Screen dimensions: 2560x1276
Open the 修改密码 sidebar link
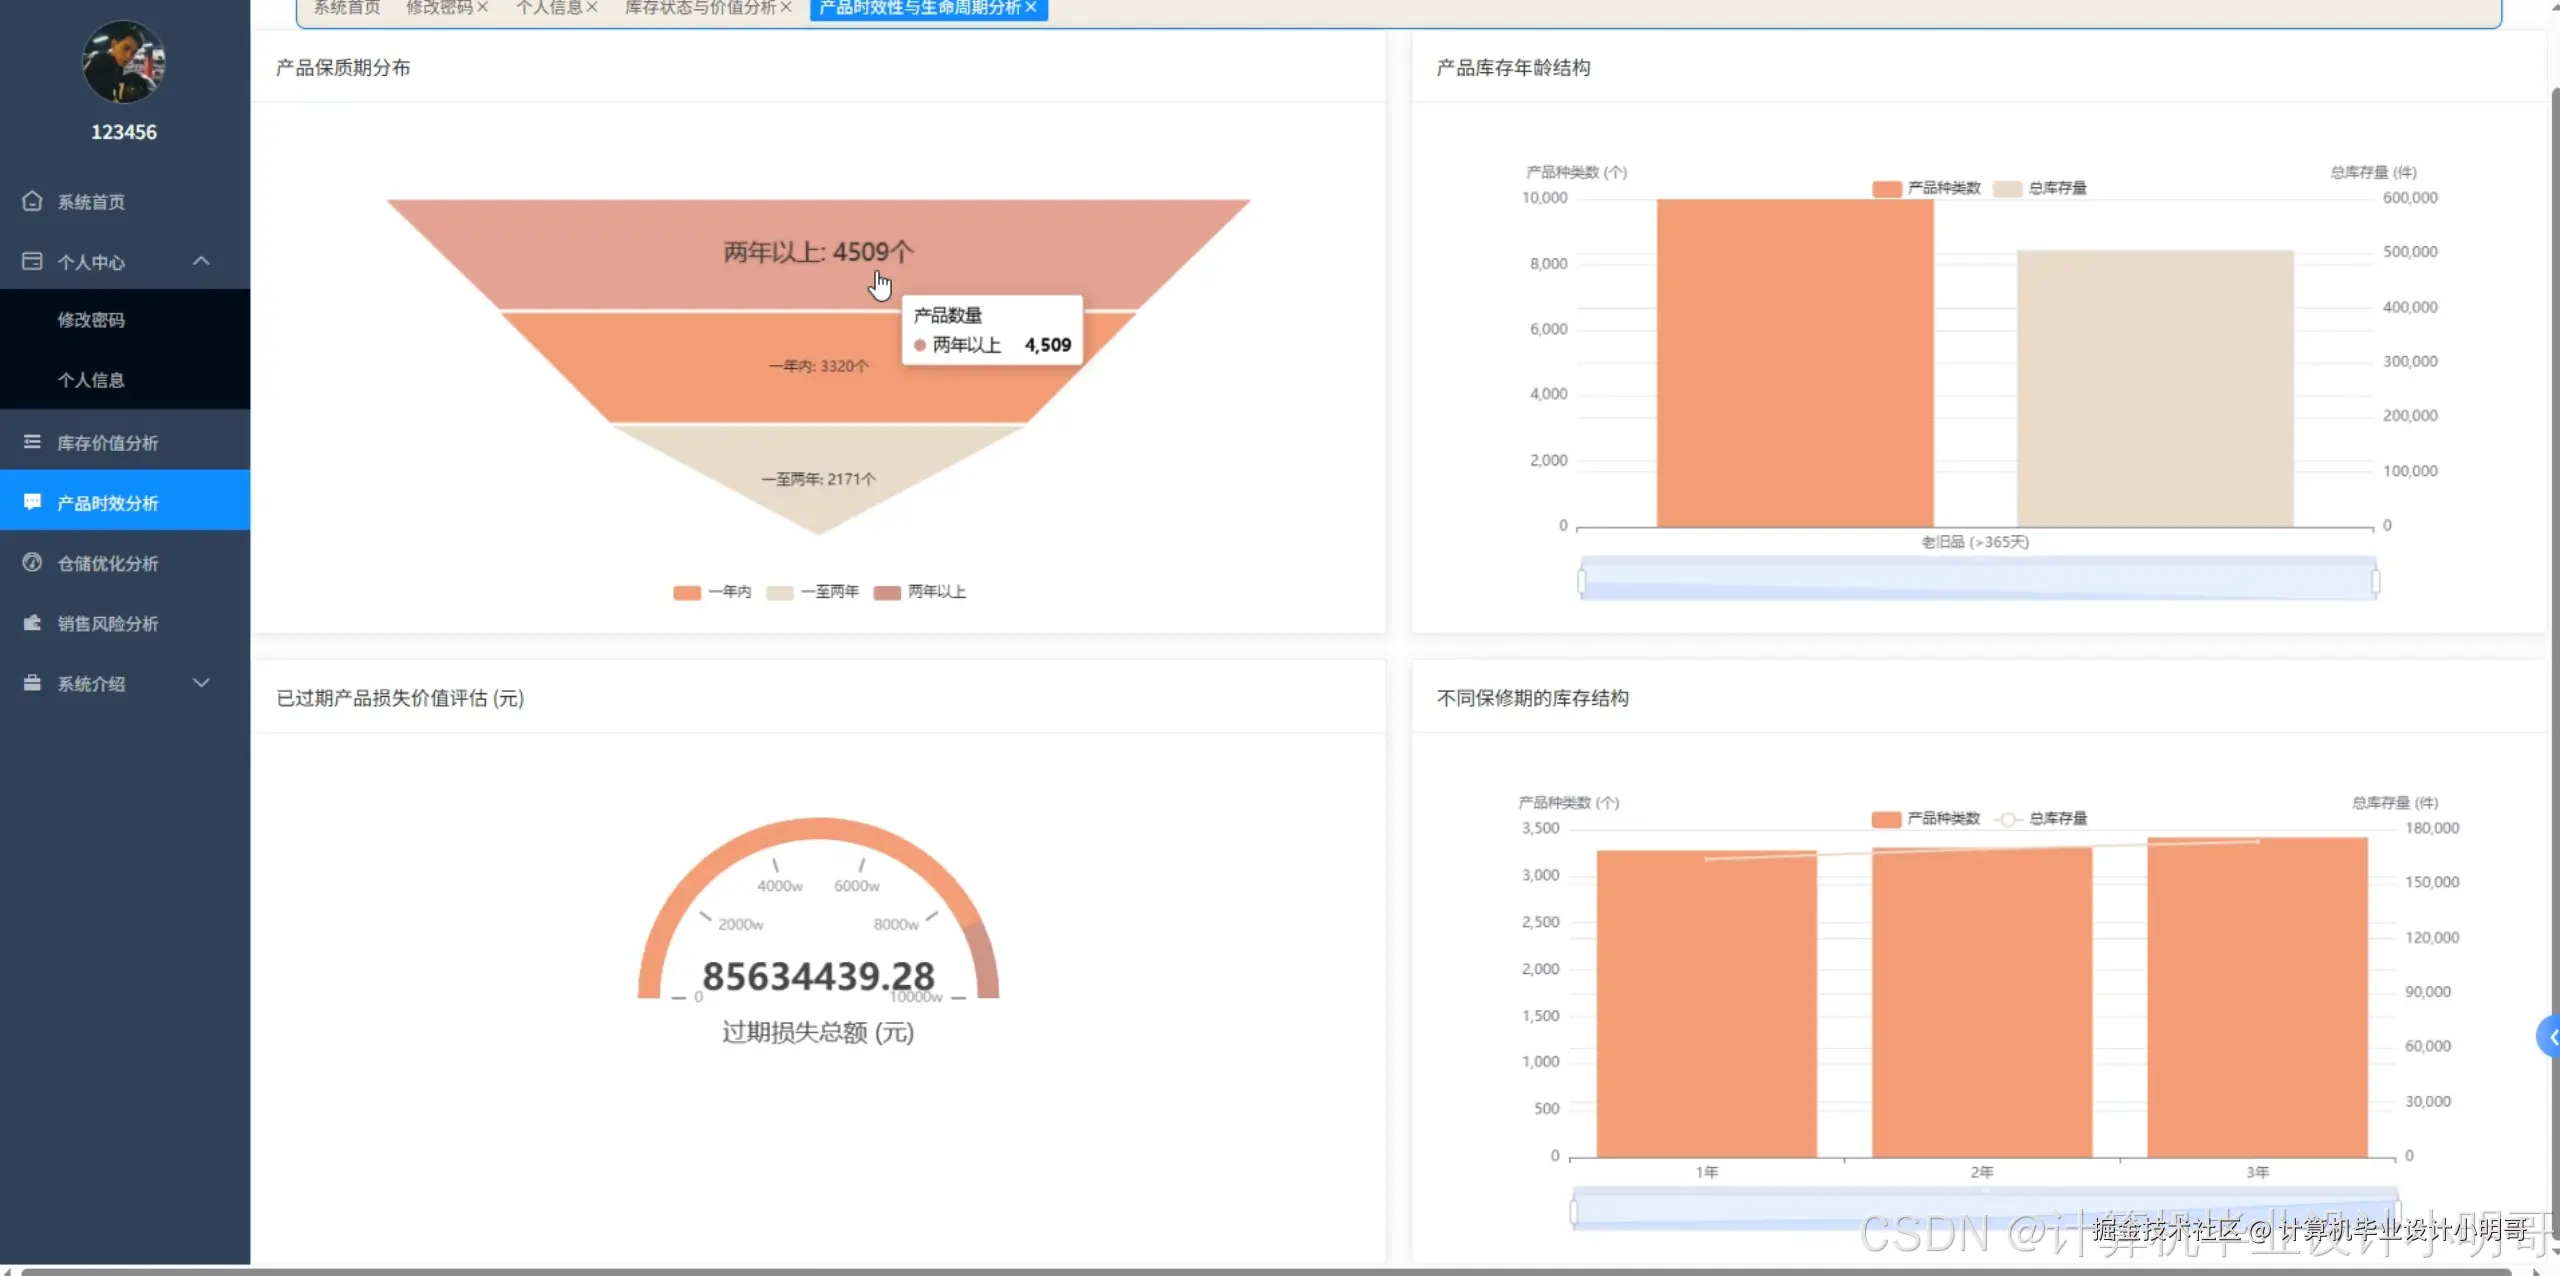(91, 320)
